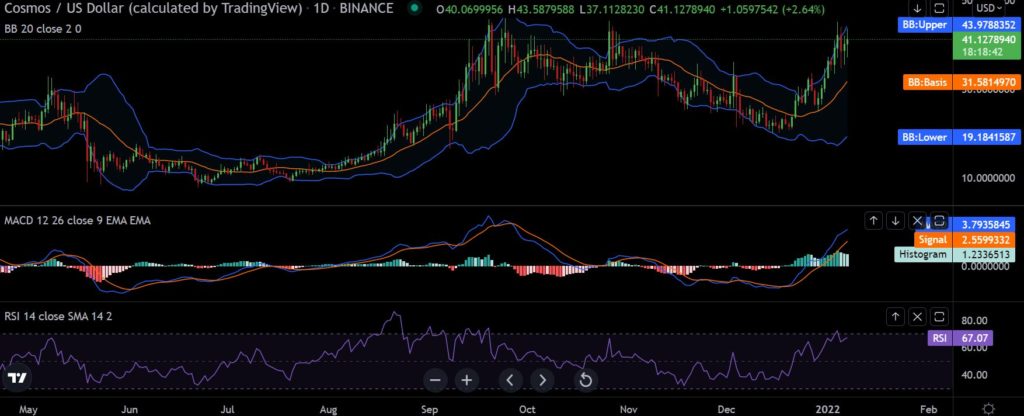Reset the chart view
The height and width of the screenshot is (416, 1024).
click(x=586, y=379)
